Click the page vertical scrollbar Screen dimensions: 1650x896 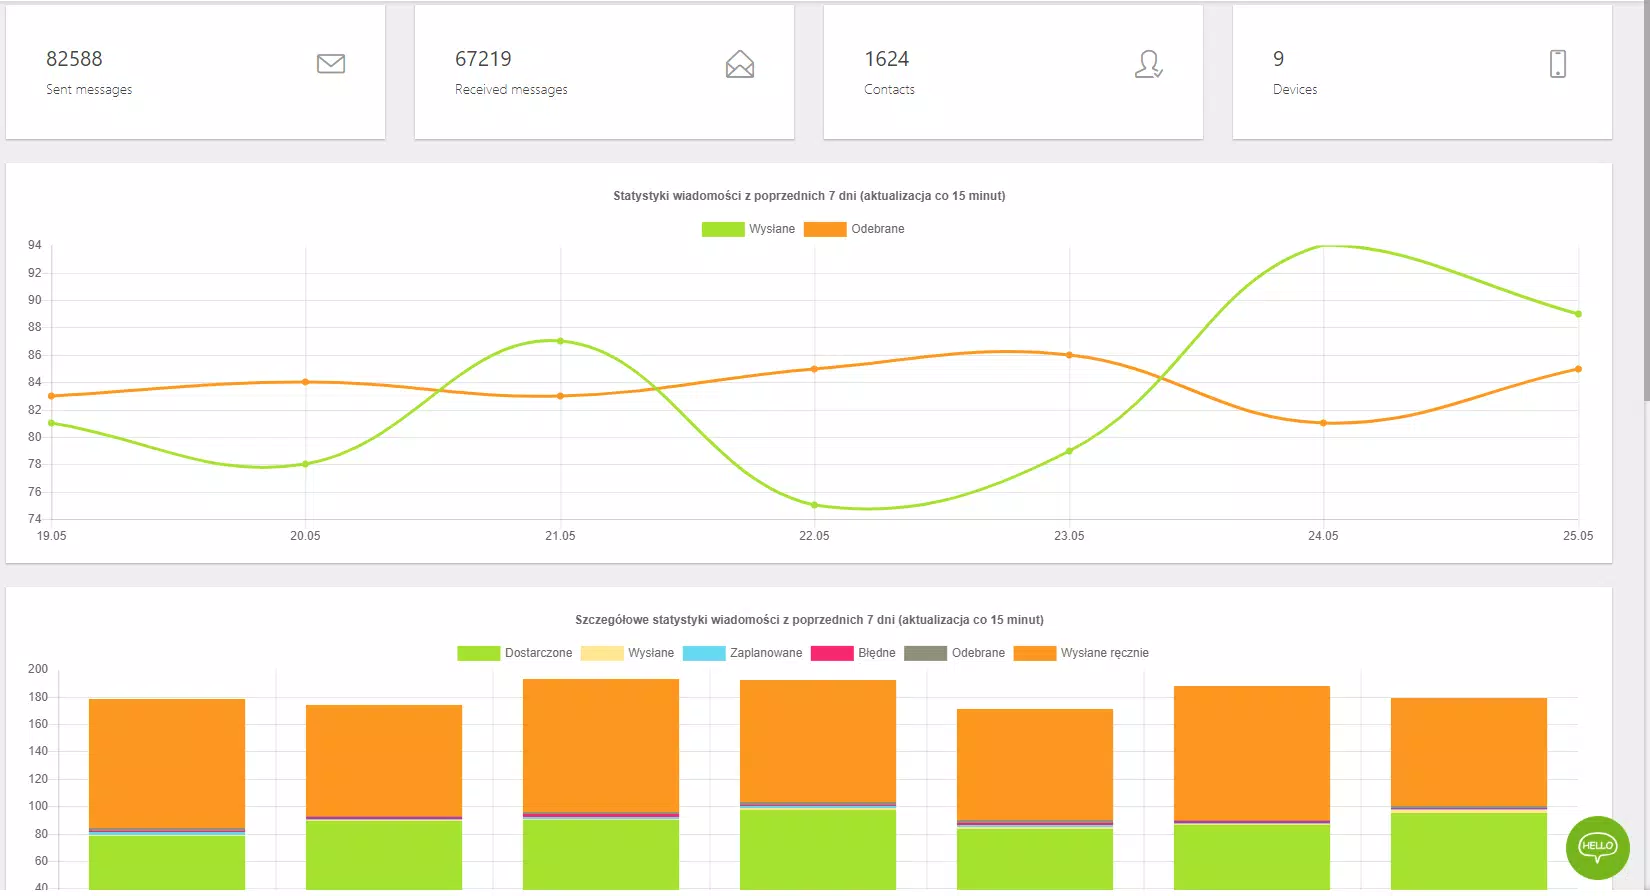tap(1646, 200)
